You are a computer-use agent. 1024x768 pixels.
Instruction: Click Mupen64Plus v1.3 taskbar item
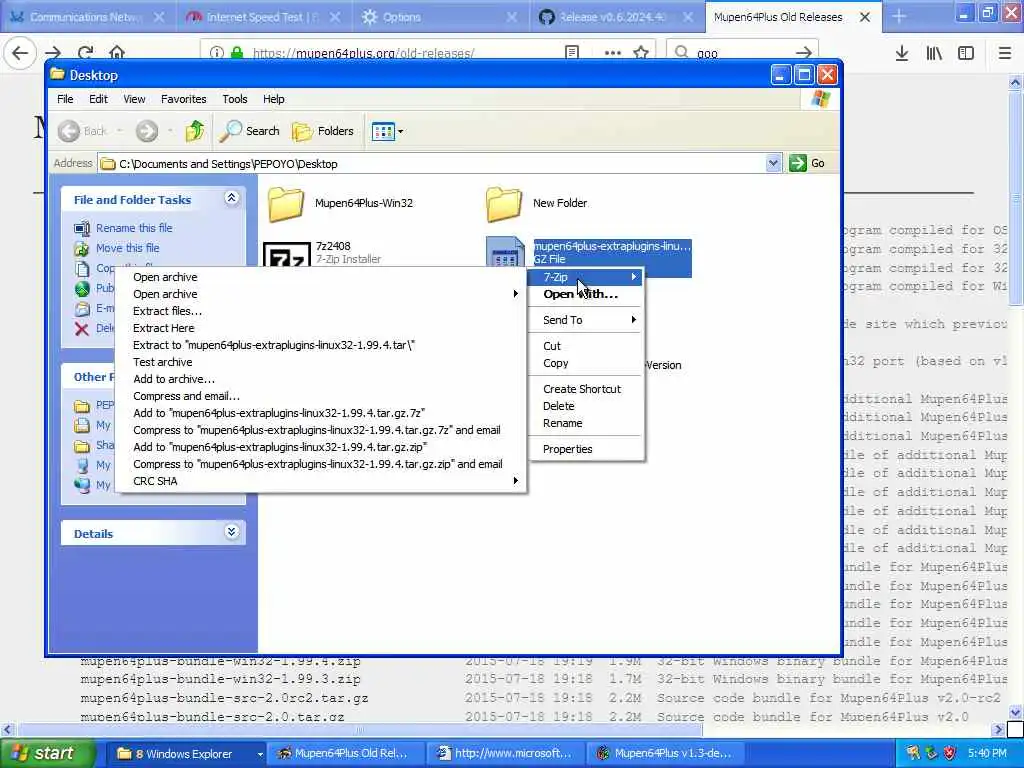point(664,754)
